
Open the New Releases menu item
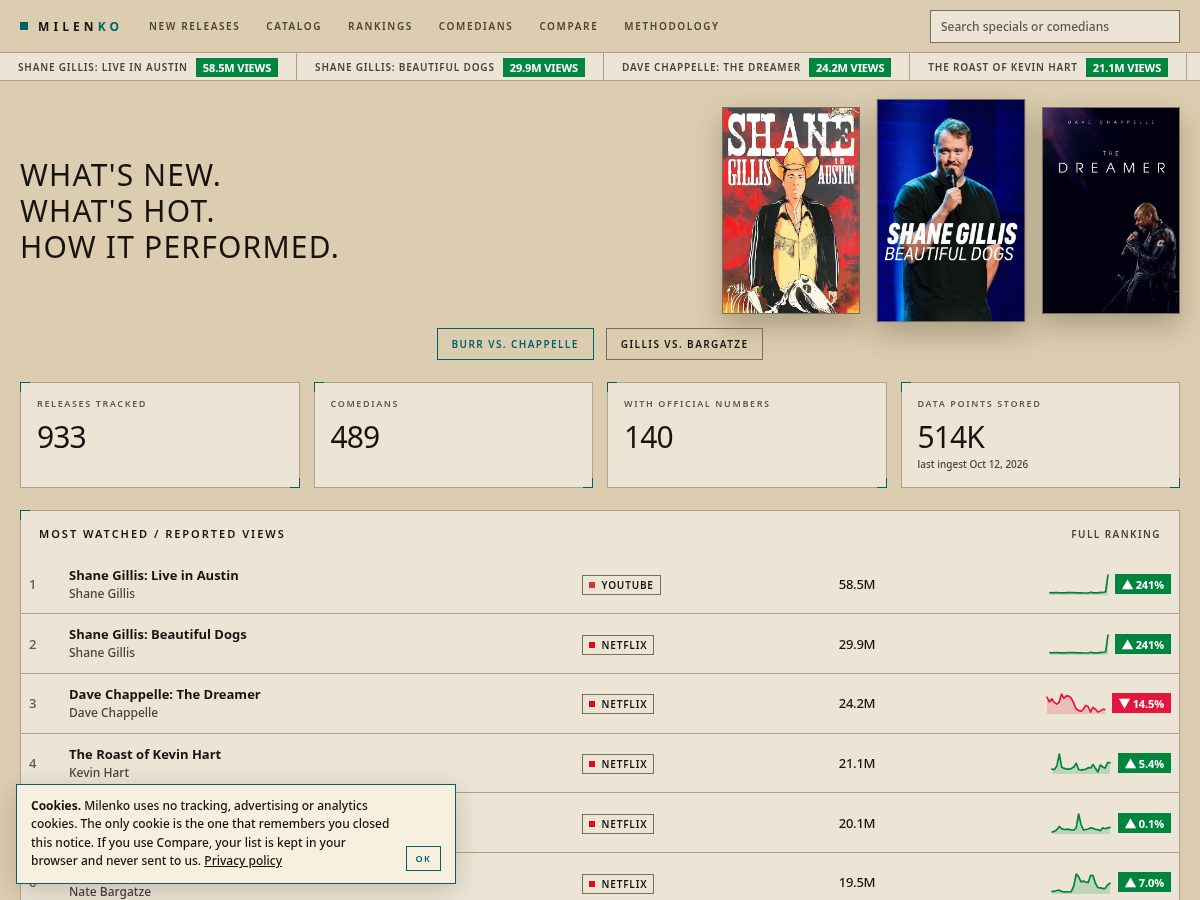coord(194,26)
